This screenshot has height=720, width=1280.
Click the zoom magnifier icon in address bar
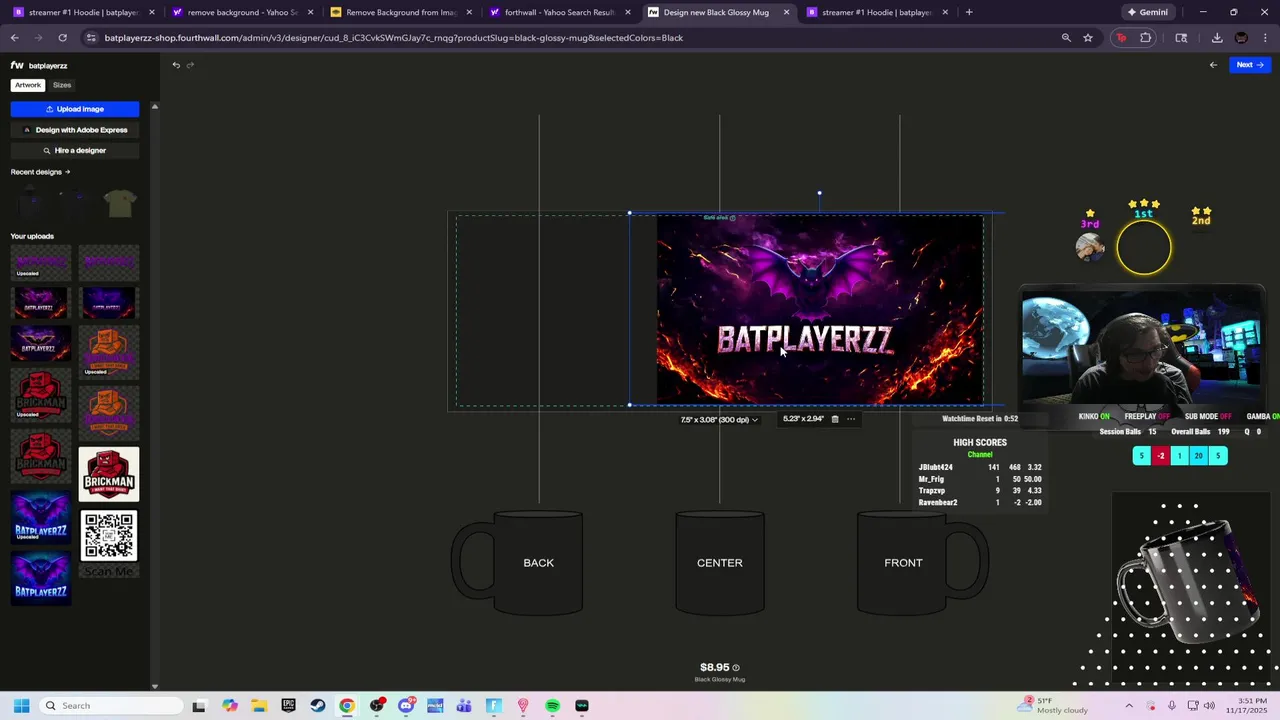[1066, 38]
